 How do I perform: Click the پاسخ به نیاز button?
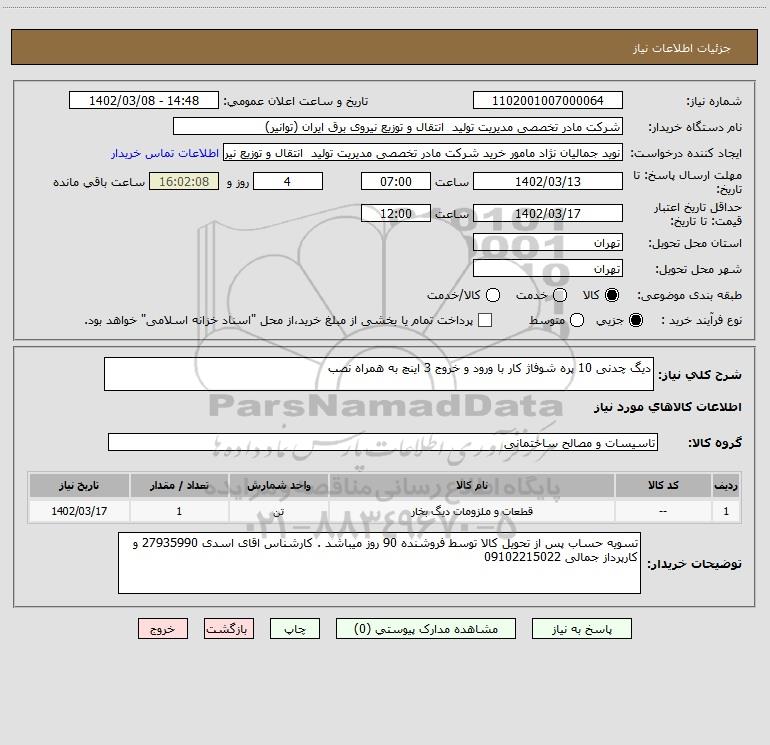click(x=581, y=629)
